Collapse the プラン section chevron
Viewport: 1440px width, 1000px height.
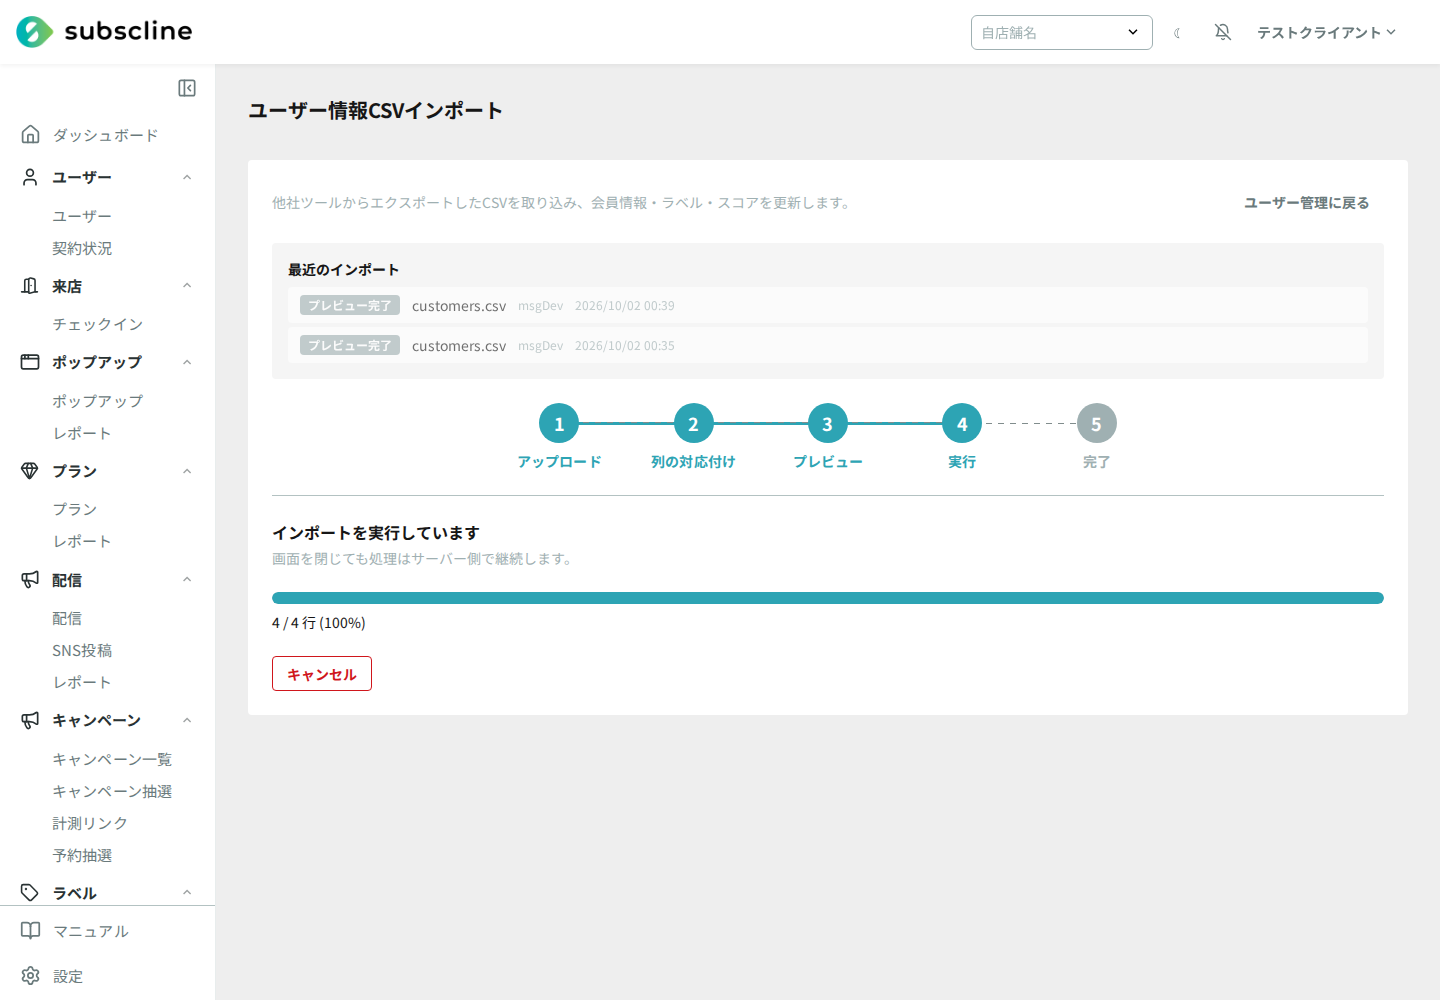(187, 471)
